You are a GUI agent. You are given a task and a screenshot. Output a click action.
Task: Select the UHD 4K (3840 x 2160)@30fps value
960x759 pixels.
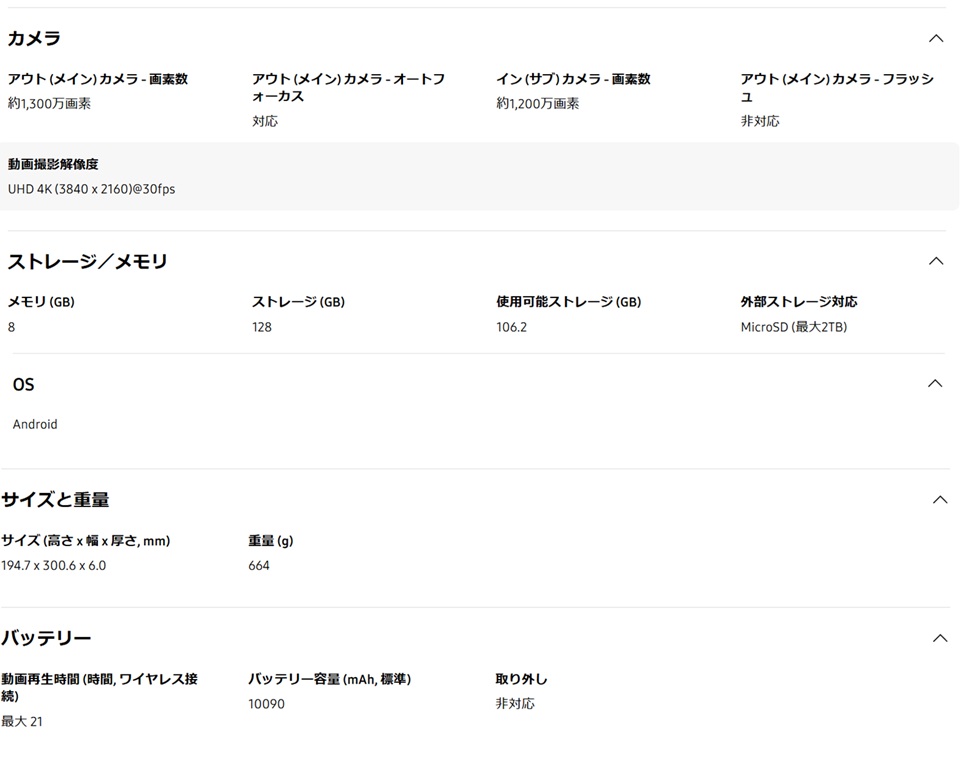(x=91, y=189)
